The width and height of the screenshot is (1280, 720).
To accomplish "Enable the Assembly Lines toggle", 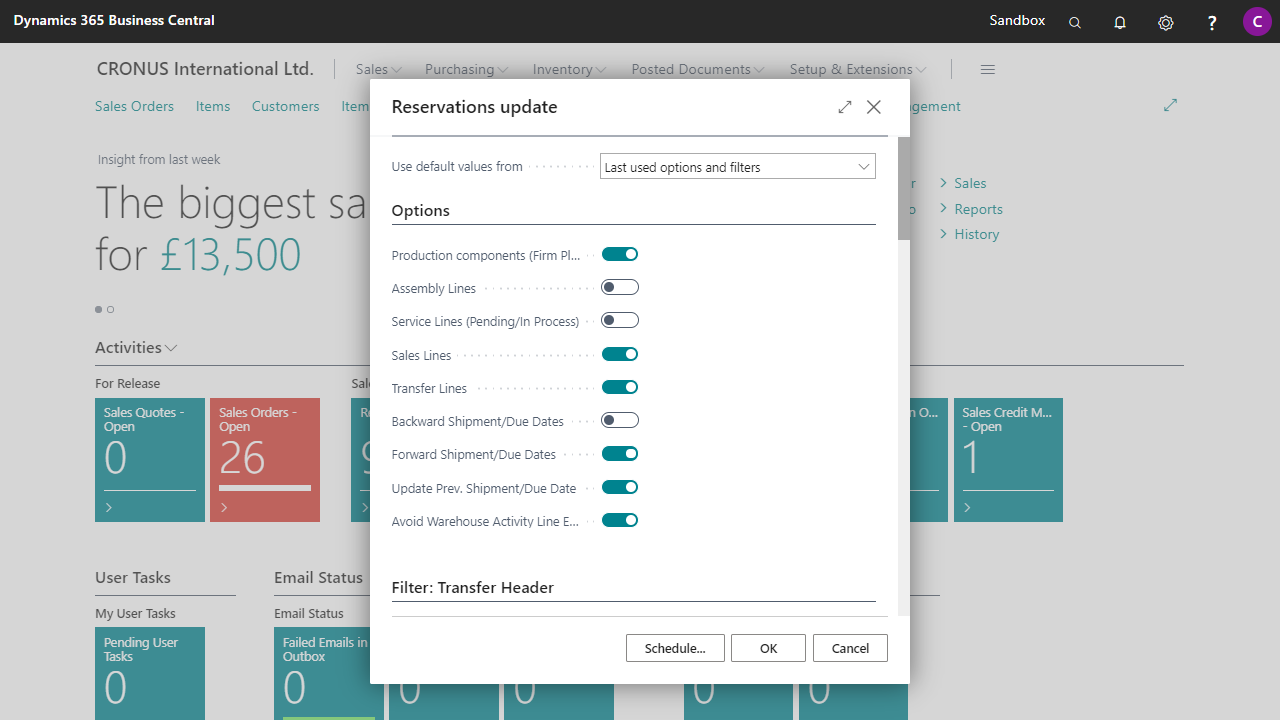I will [620, 288].
